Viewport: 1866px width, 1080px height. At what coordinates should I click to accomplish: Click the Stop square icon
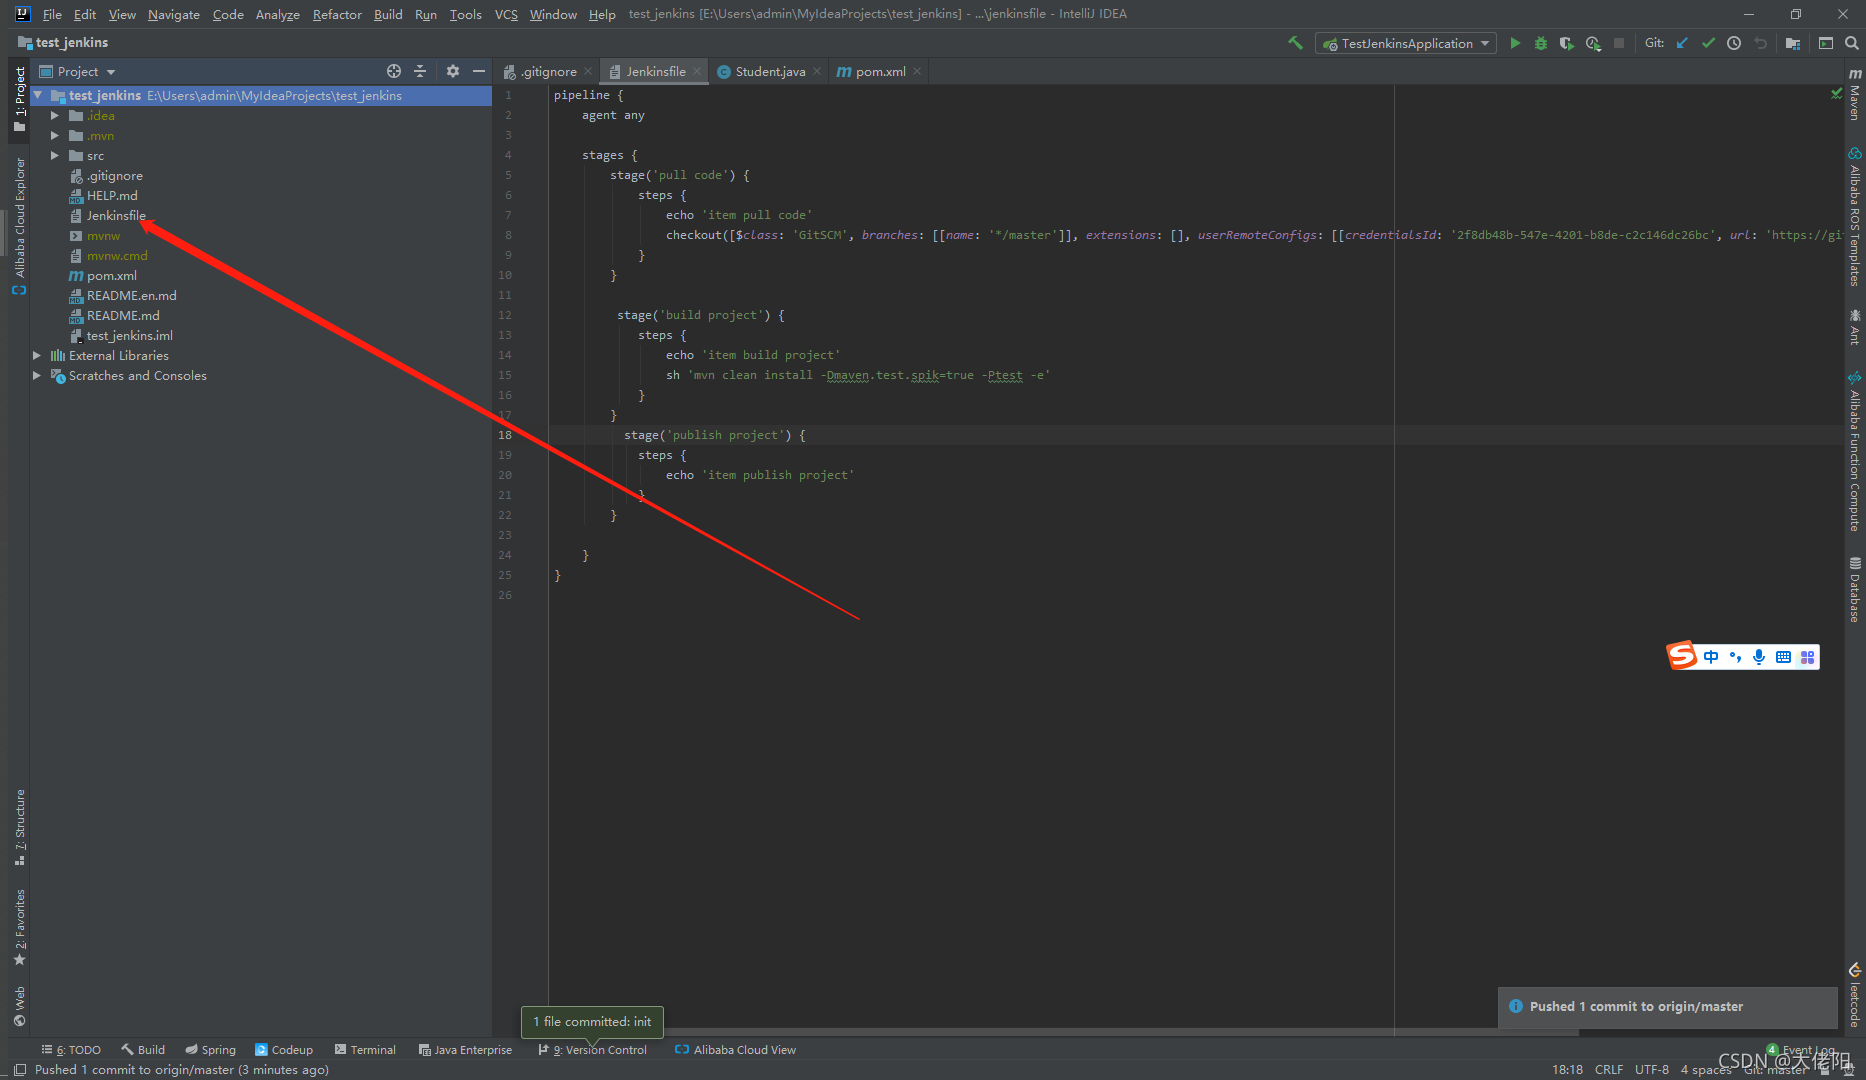coord(1619,43)
